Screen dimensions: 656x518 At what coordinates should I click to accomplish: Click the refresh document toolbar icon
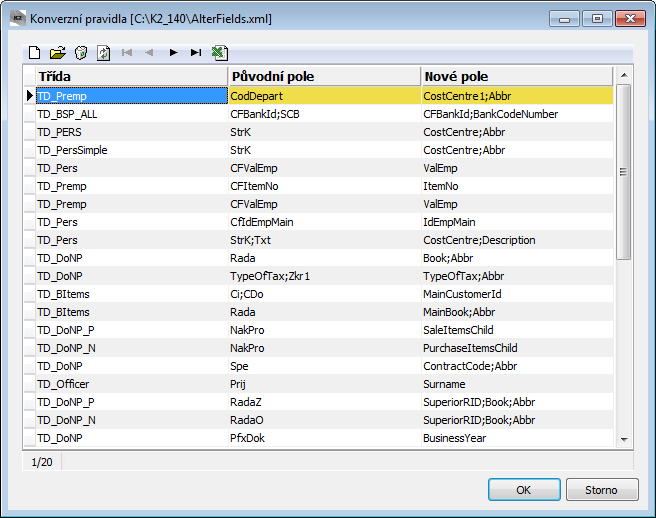(103, 53)
